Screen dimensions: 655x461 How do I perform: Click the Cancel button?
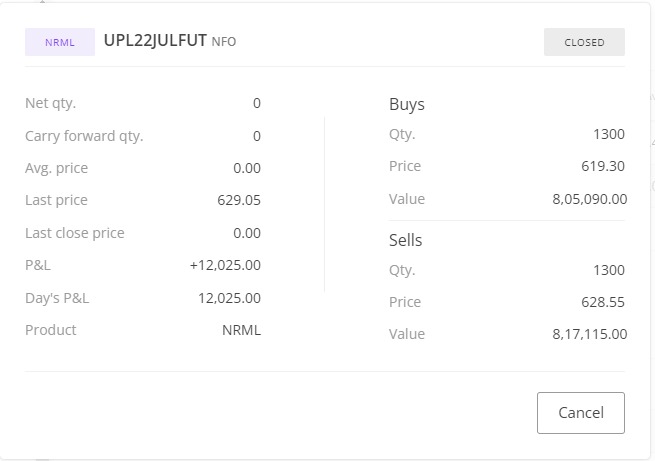tap(580, 412)
